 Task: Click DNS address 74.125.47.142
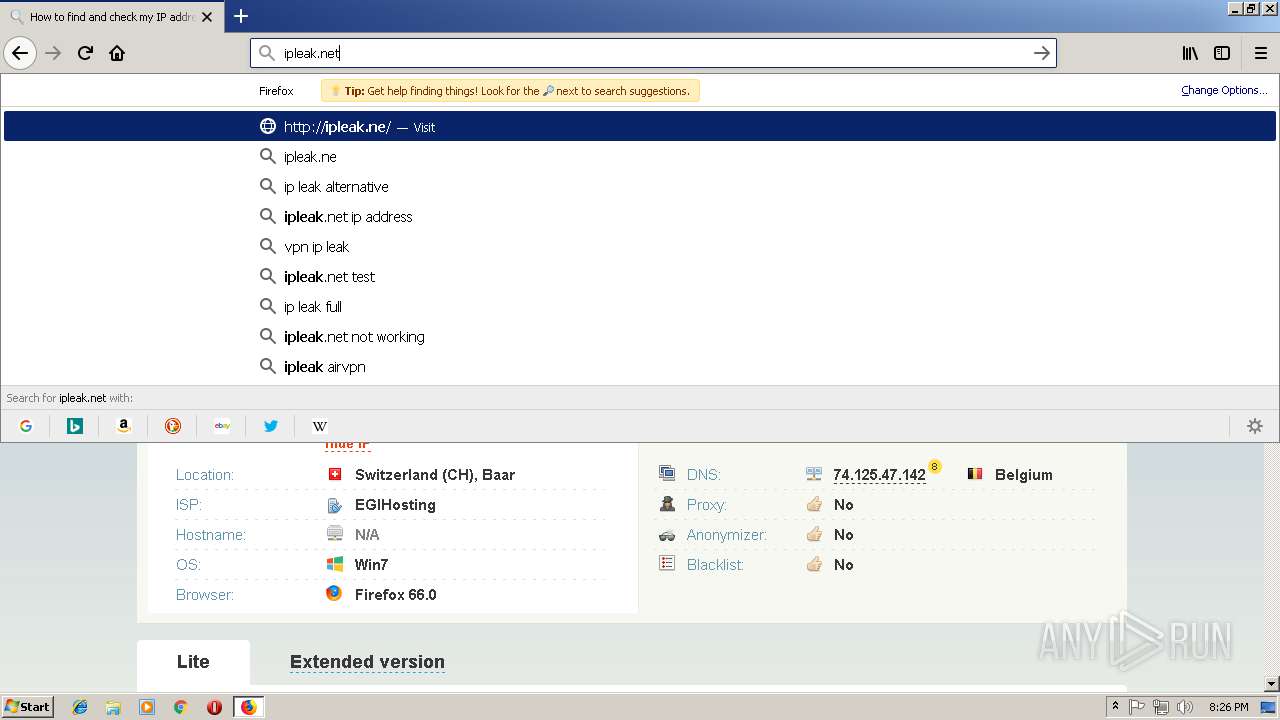[x=879, y=475]
